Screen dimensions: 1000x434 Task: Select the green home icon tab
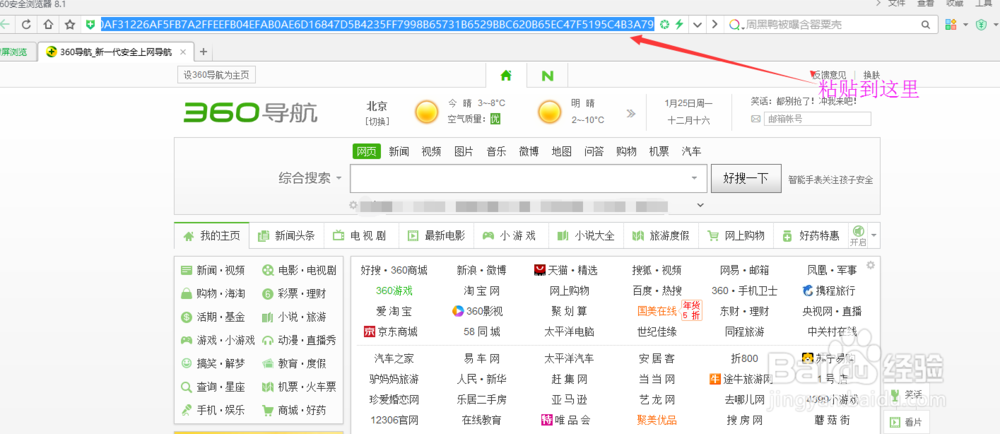(x=506, y=75)
